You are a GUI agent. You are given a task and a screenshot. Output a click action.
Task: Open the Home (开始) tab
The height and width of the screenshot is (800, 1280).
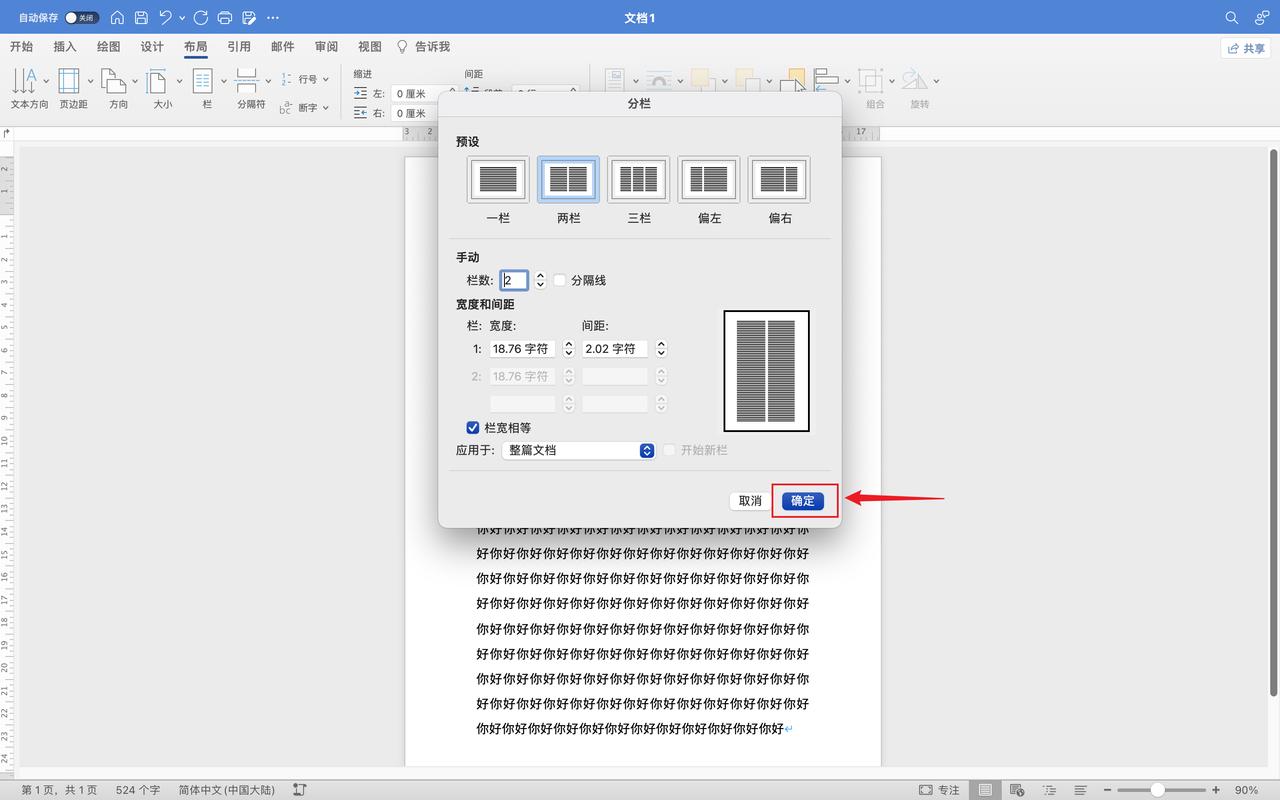click(21, 47)
